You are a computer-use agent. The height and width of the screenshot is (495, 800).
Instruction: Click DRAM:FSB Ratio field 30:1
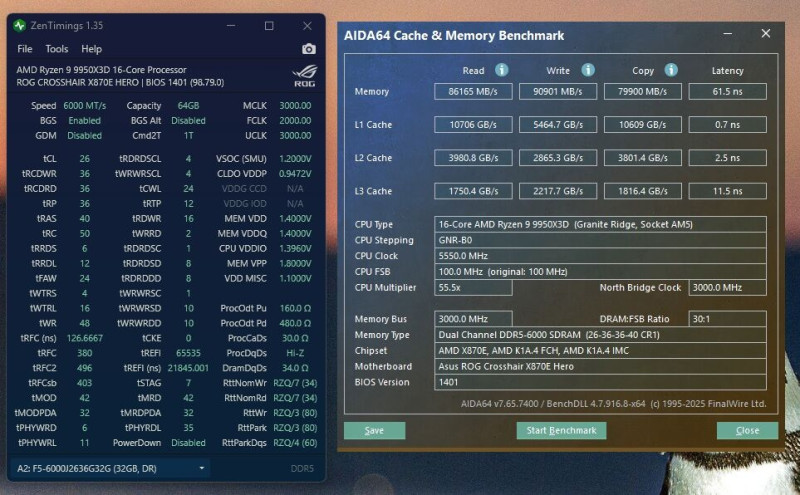tap(728, 319)
